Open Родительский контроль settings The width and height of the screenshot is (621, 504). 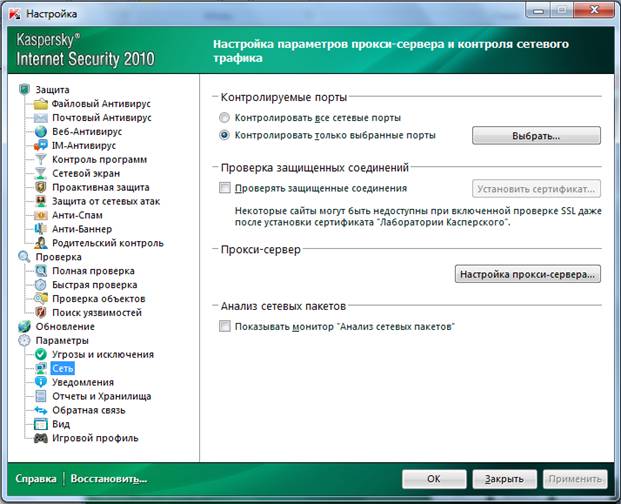coord(108,243)
